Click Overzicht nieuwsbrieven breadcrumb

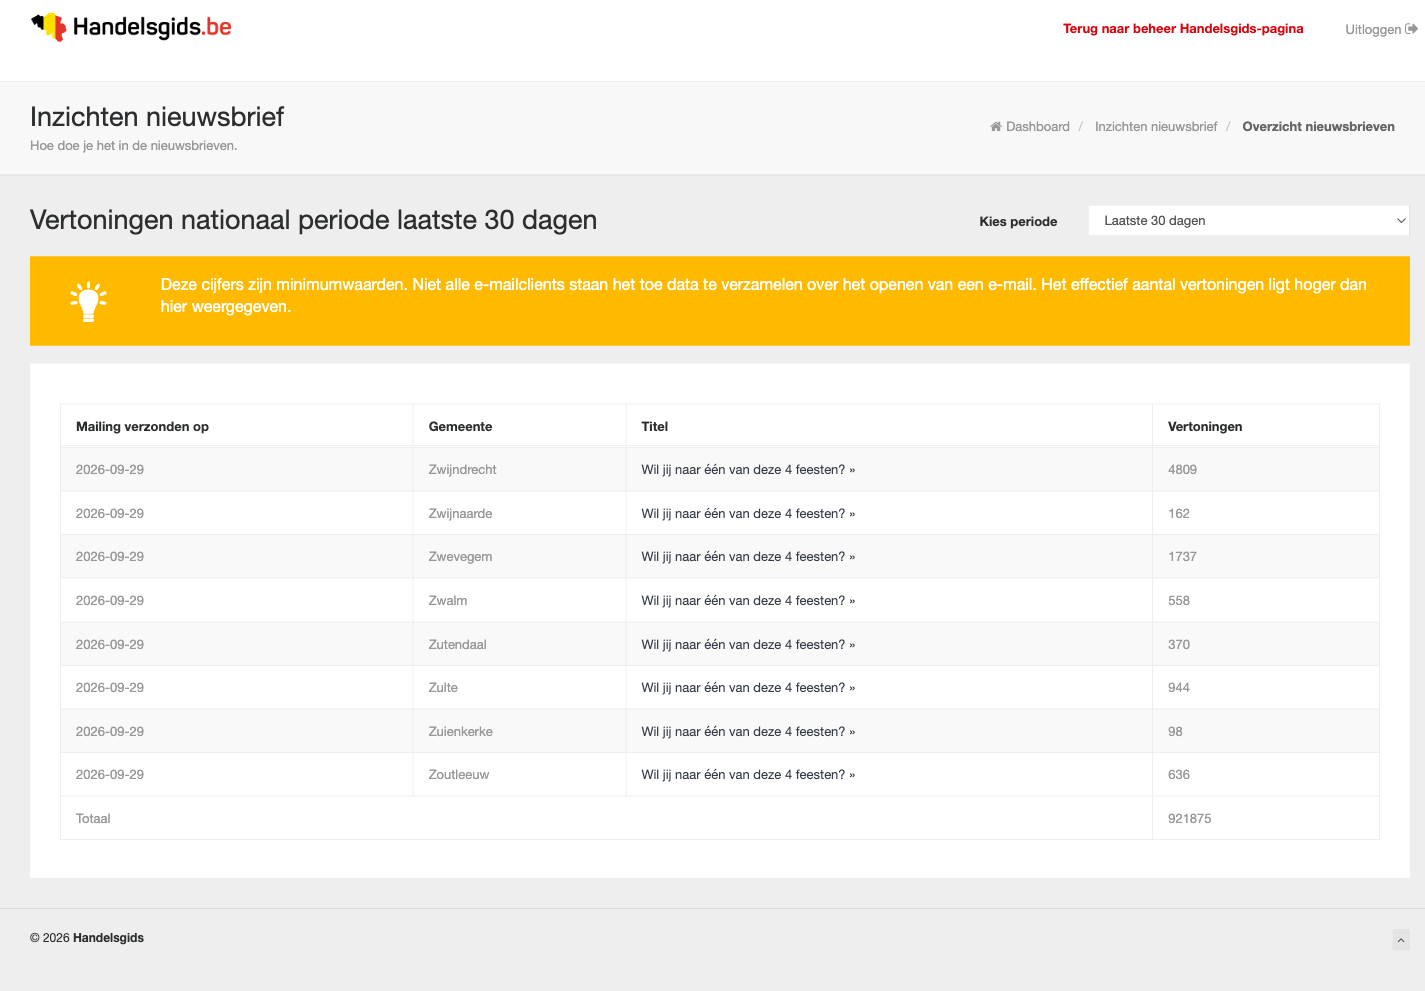click(x=1318, y=127)
